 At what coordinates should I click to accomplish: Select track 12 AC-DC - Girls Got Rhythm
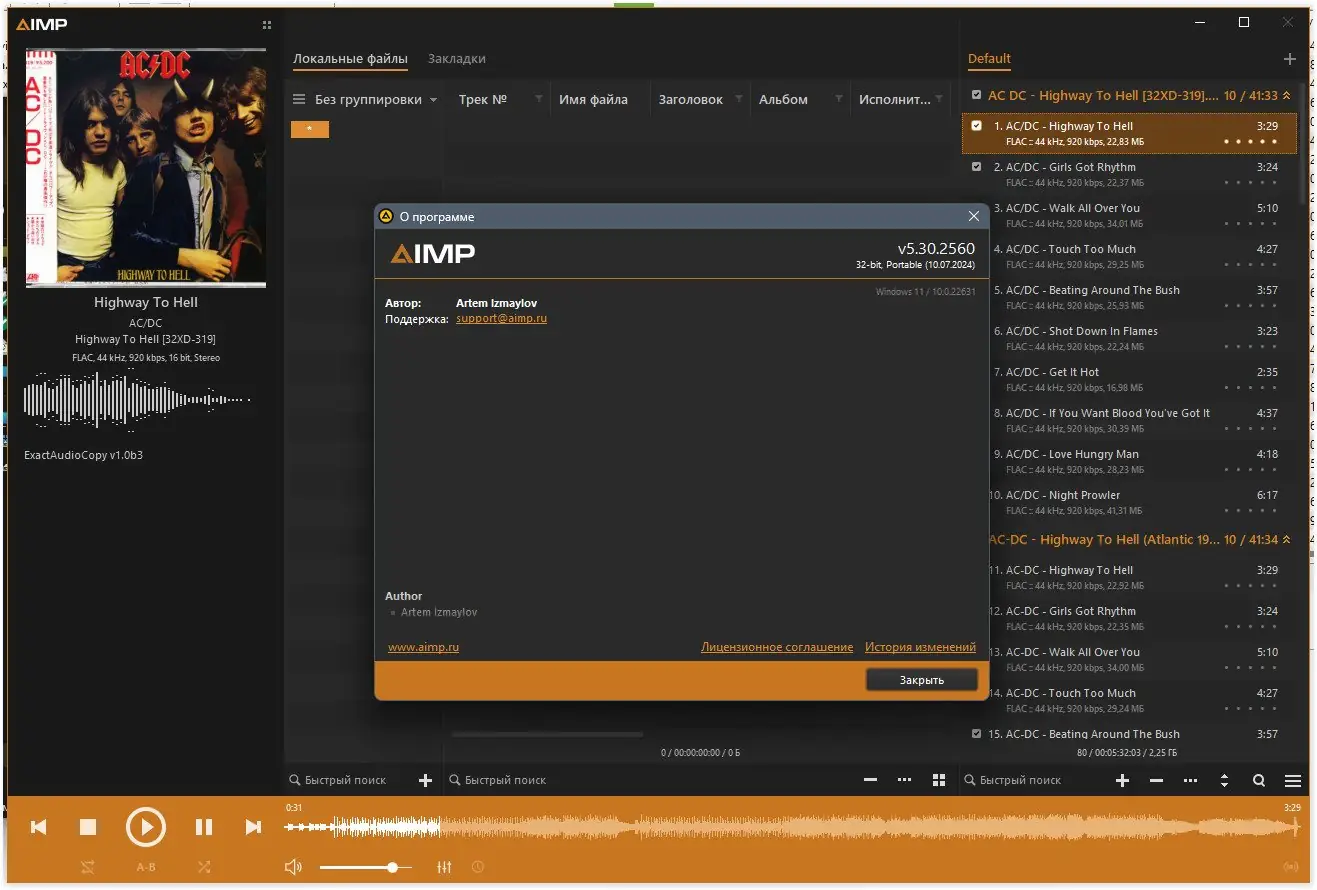[1130, 618]
